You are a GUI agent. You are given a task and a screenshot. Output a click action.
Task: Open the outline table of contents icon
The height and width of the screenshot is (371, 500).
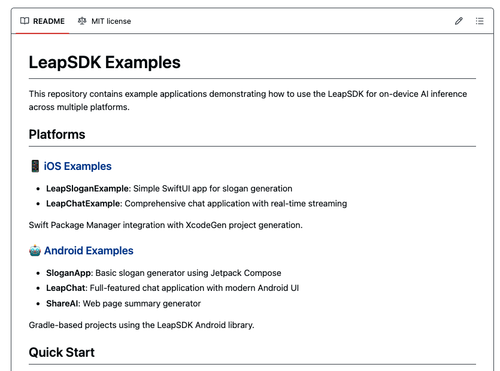[x=479, y=21]
